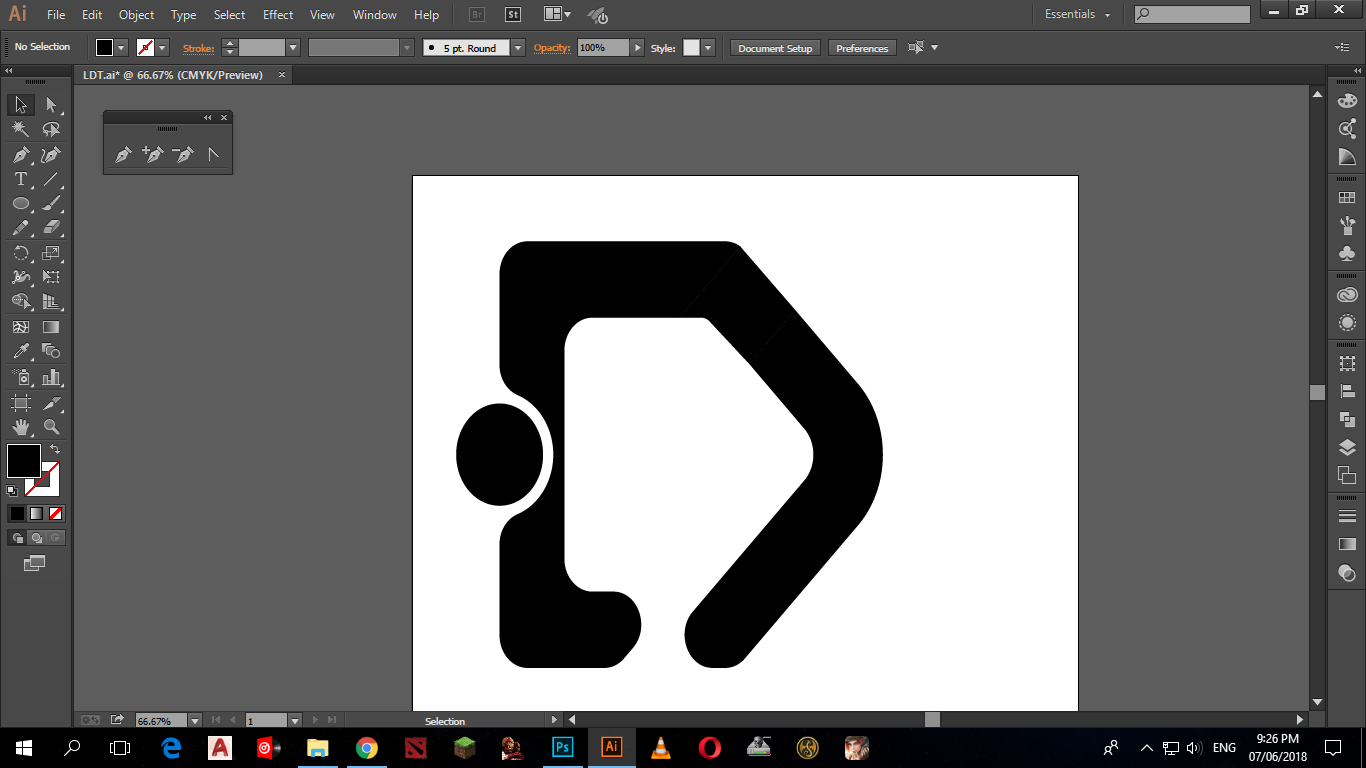Select the Rotate tool
Image resolution: width=1366 pixels, height=768 pixels.
point(21,253)
